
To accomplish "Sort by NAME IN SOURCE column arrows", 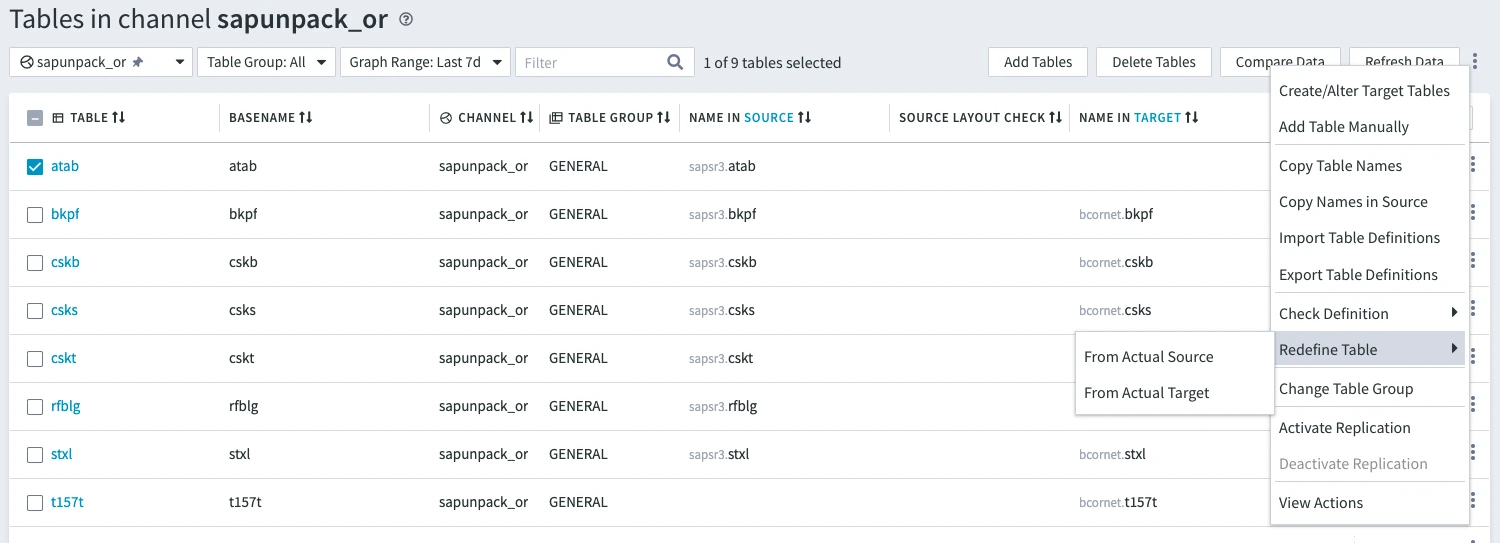I will 804,118.
